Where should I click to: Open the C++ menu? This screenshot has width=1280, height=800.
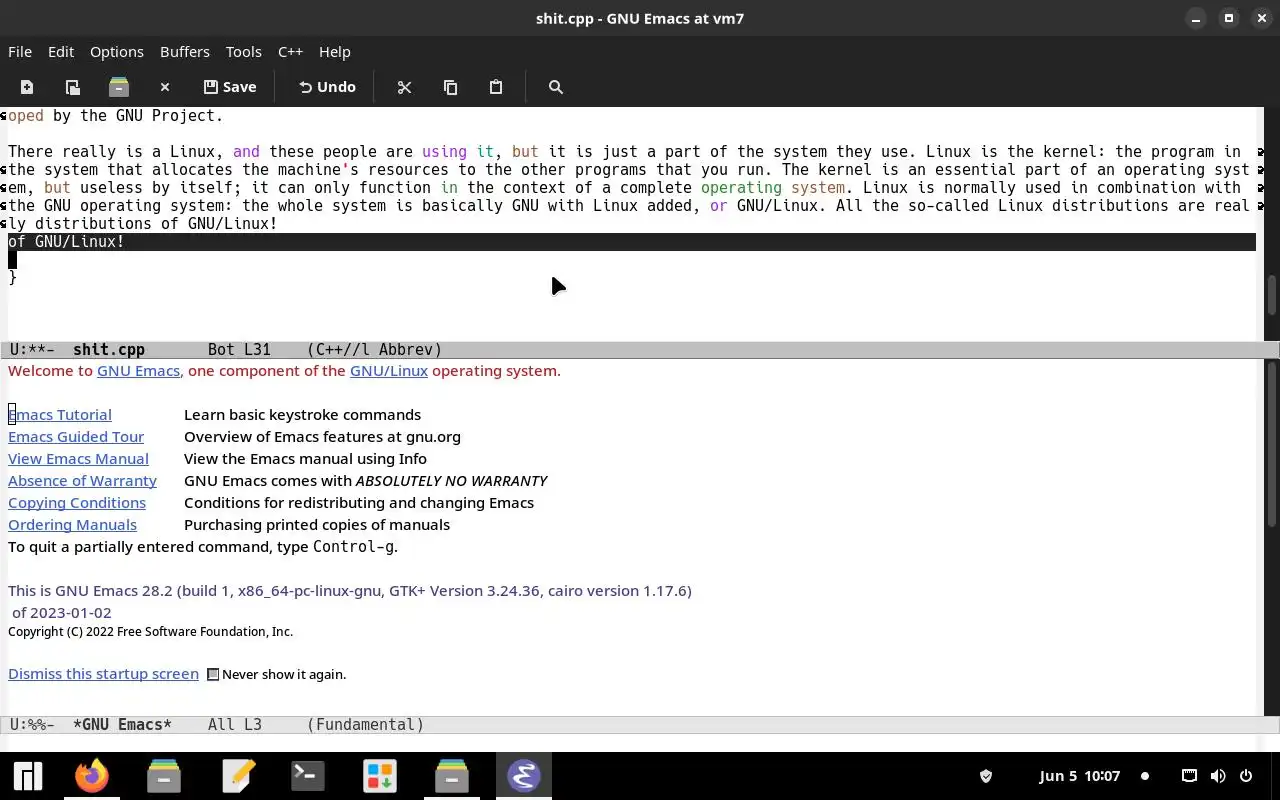[290, 51]
